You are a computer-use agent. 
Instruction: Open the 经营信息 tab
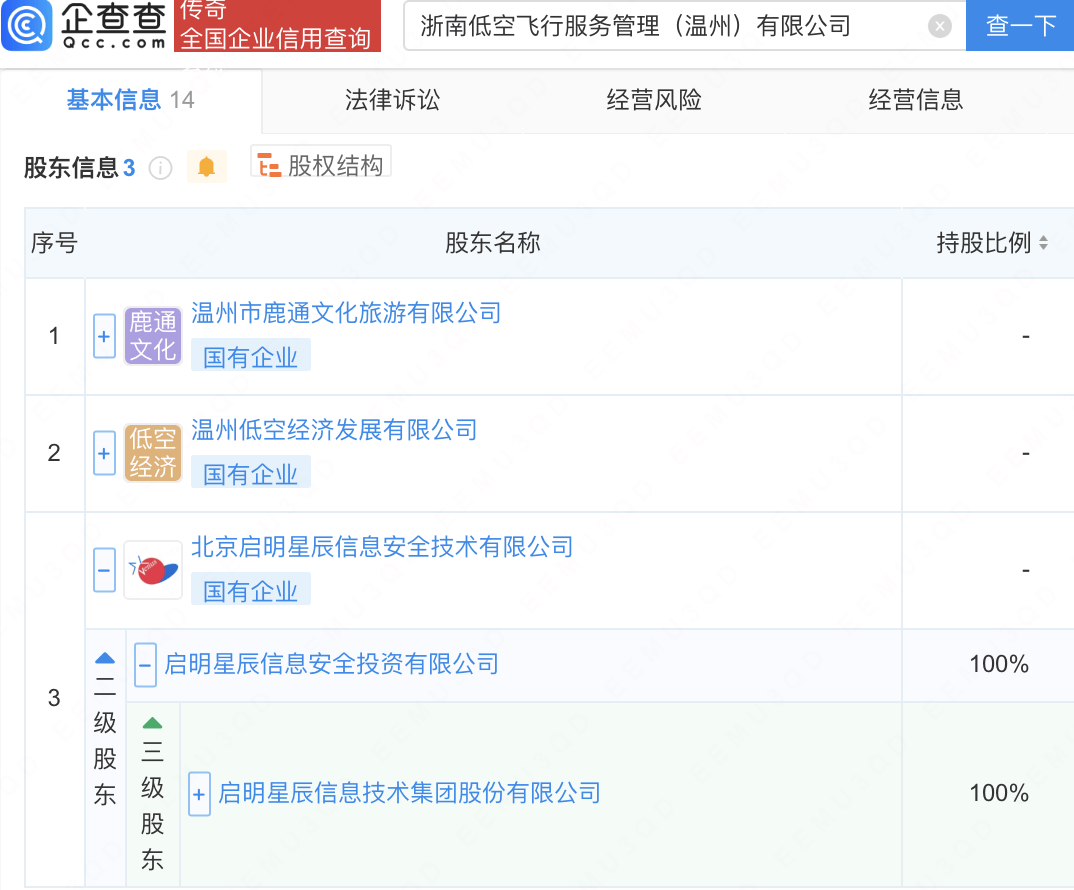tap(916, 100)
